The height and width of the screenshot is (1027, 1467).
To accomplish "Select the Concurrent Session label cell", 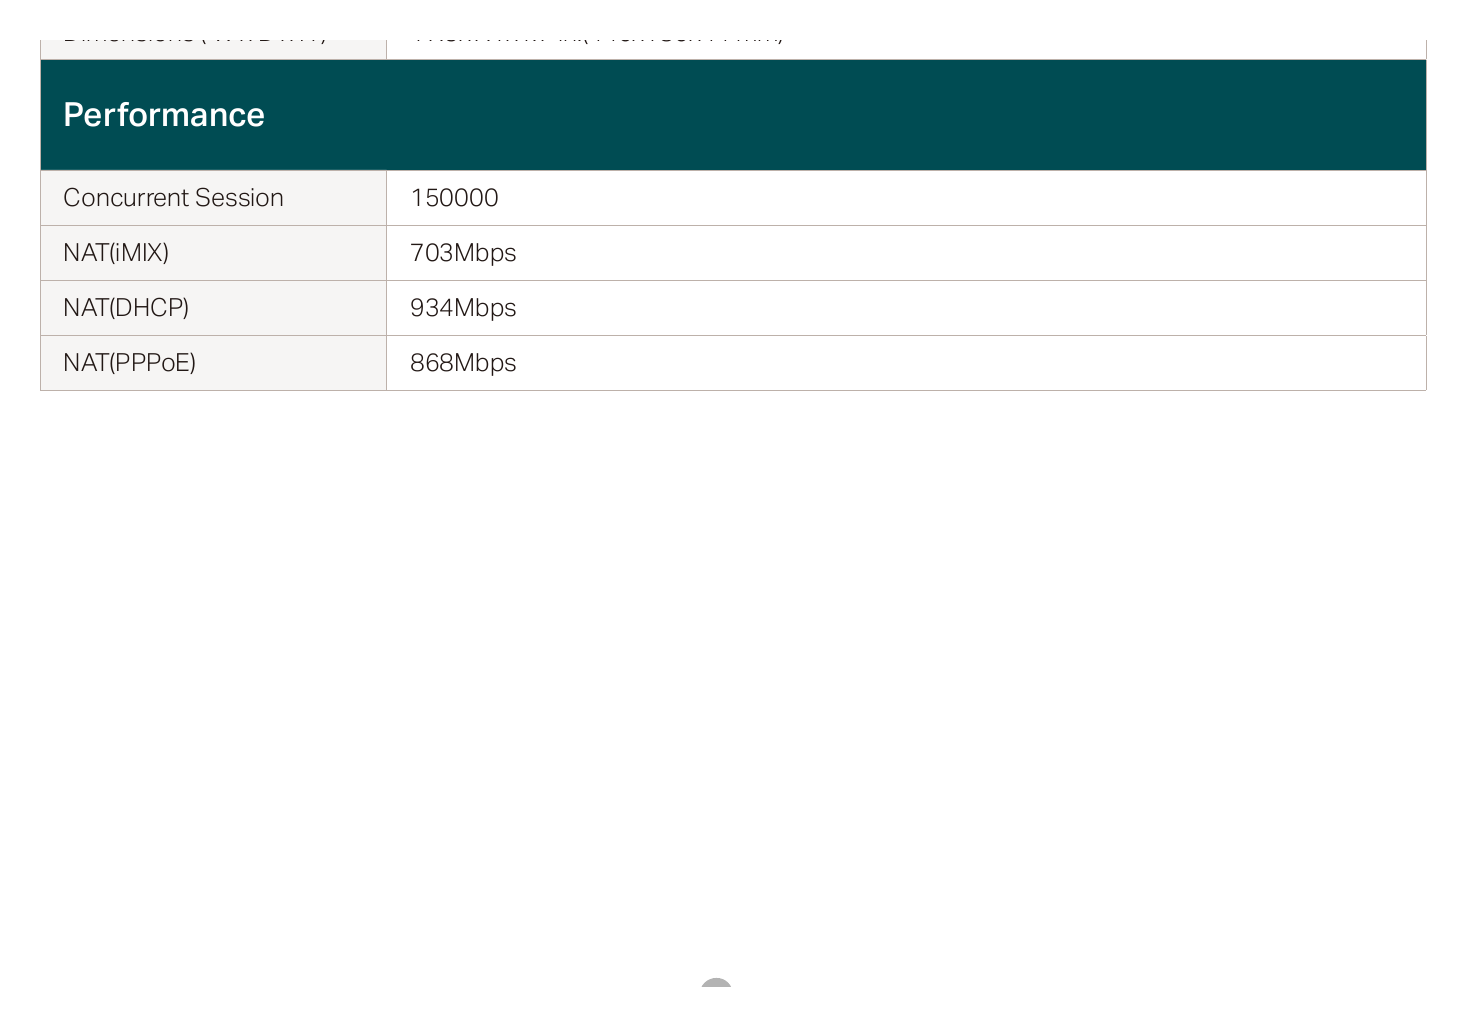I will point(214,198).
